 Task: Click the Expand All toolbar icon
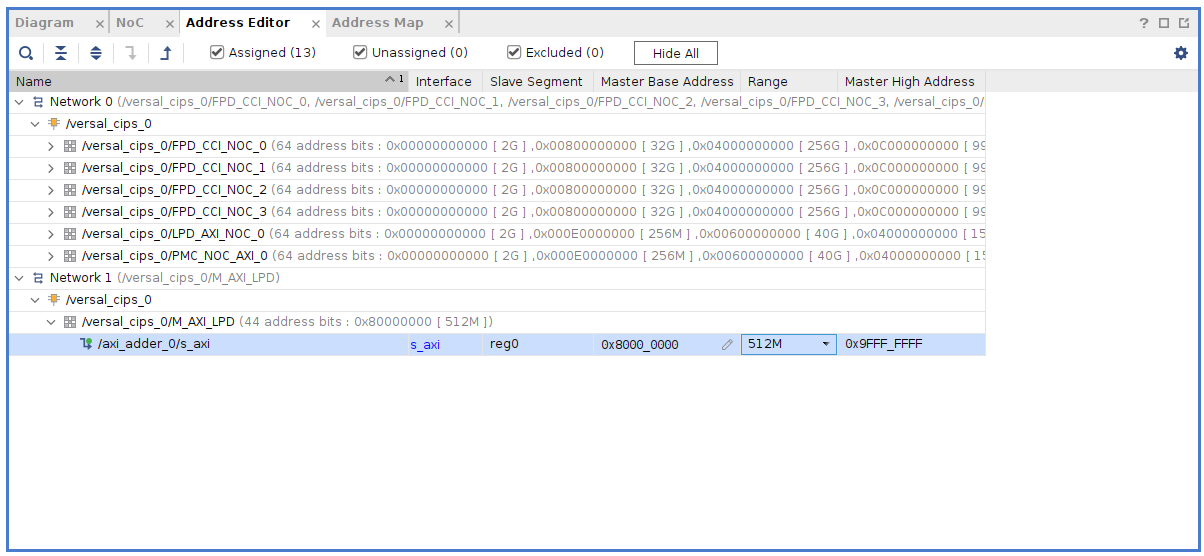pos(96,53)
